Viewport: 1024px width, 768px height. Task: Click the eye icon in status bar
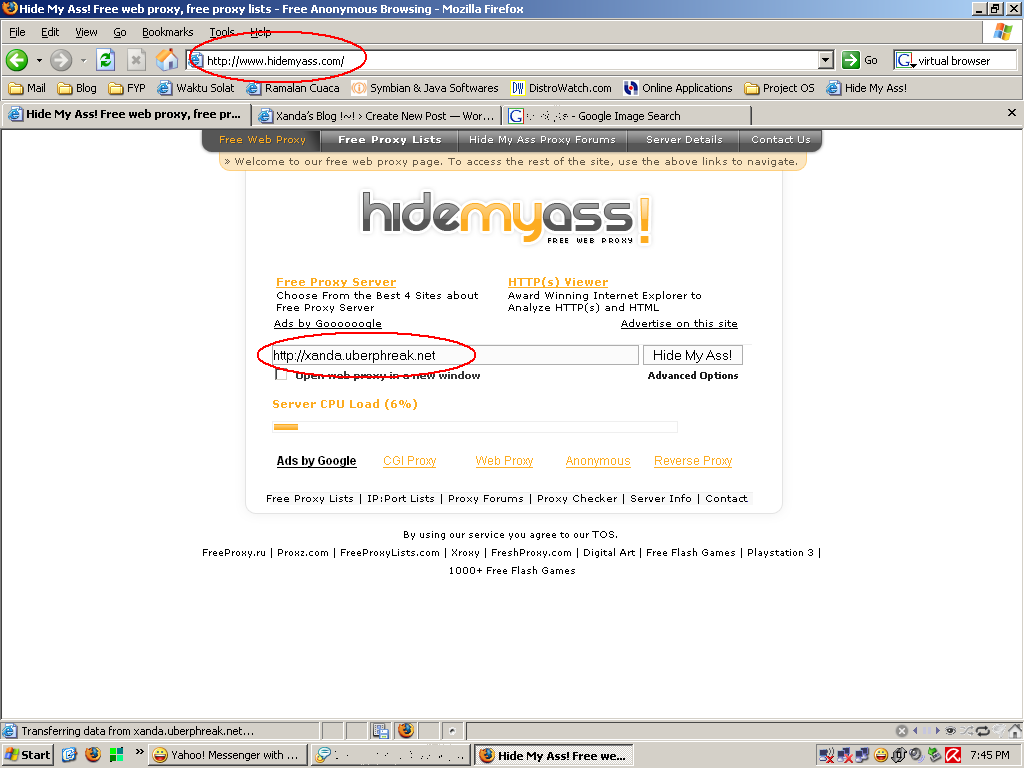tap(951, 731)
